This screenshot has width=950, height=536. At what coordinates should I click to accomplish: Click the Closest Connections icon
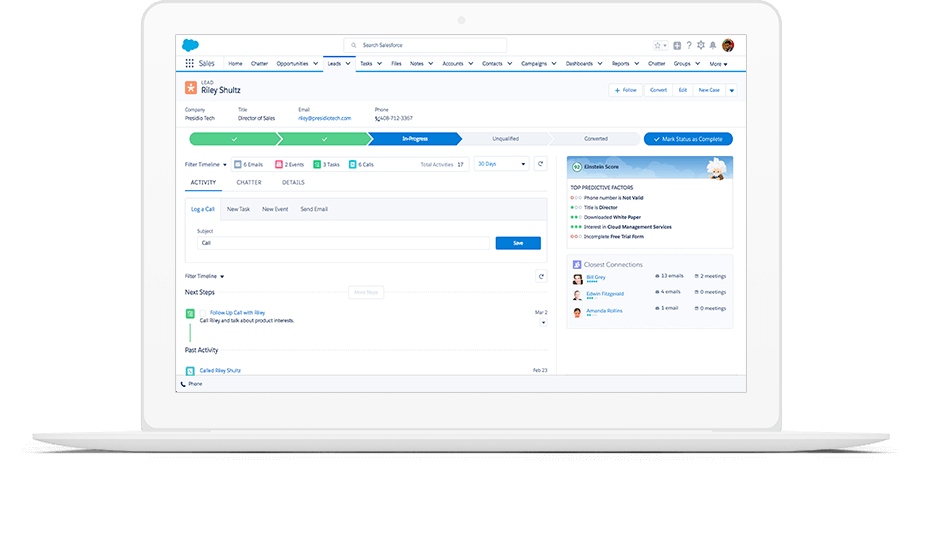tap(577, 265)
